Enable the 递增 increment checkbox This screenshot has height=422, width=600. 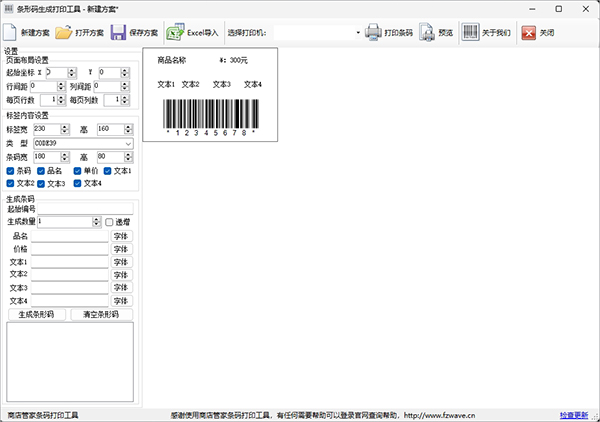click(110, 222)
